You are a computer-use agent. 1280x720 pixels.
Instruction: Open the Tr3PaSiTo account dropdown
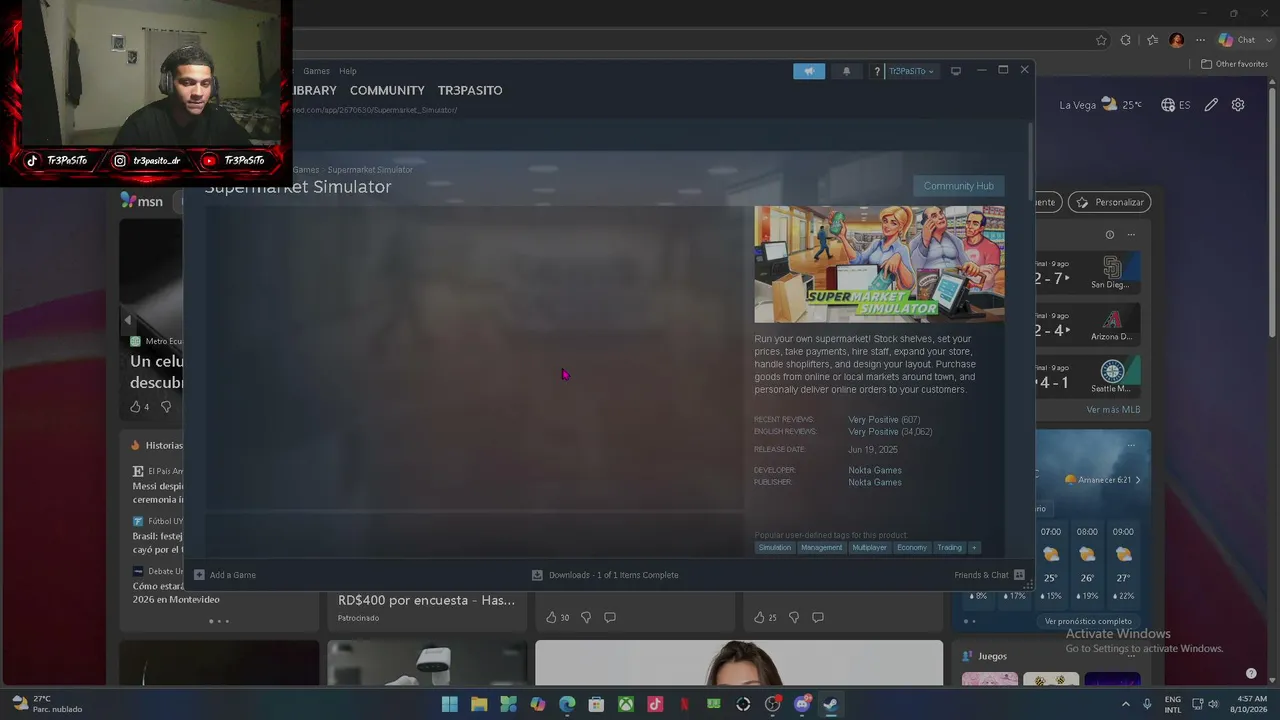911,71
